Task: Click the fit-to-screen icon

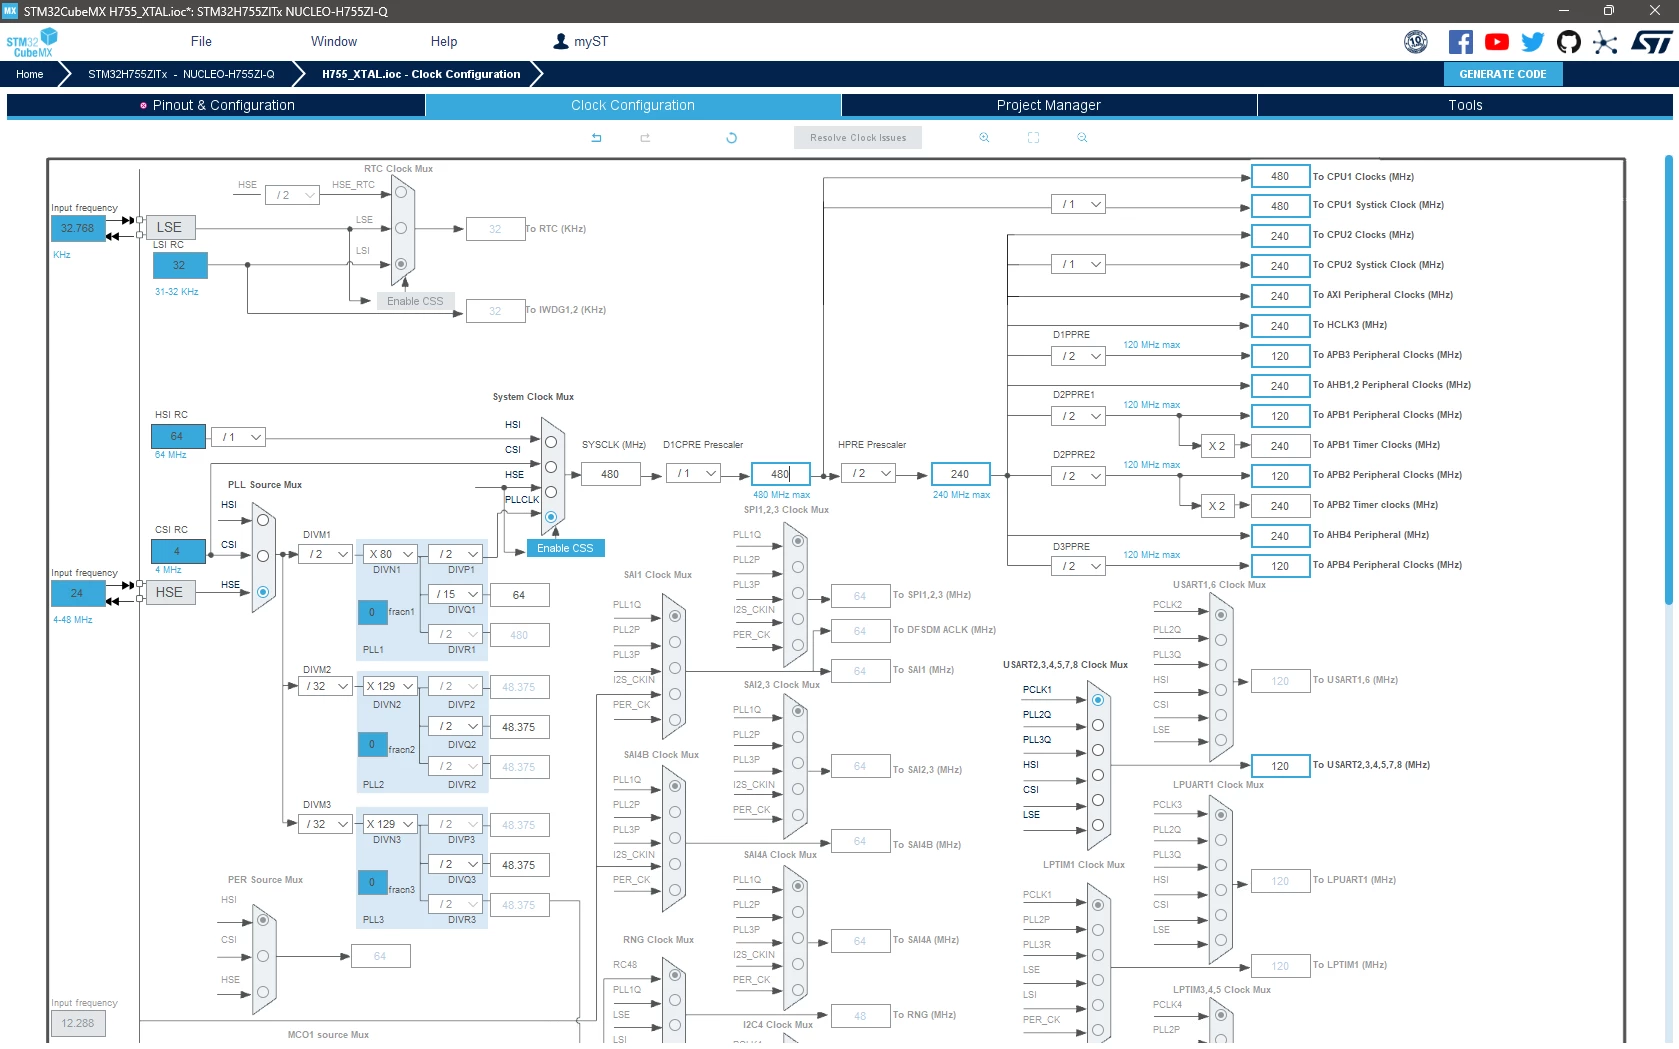Action: 1033,138
